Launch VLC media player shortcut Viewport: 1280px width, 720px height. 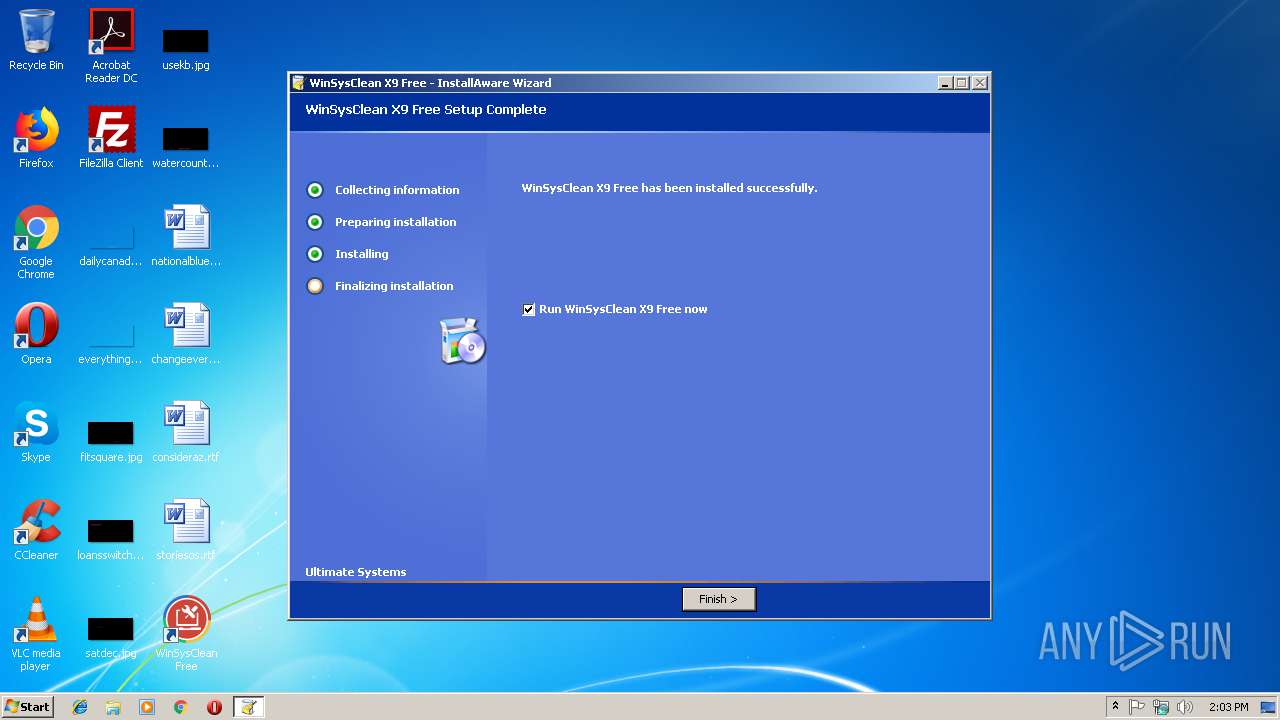pyautogui.click(x=36, y=634)
